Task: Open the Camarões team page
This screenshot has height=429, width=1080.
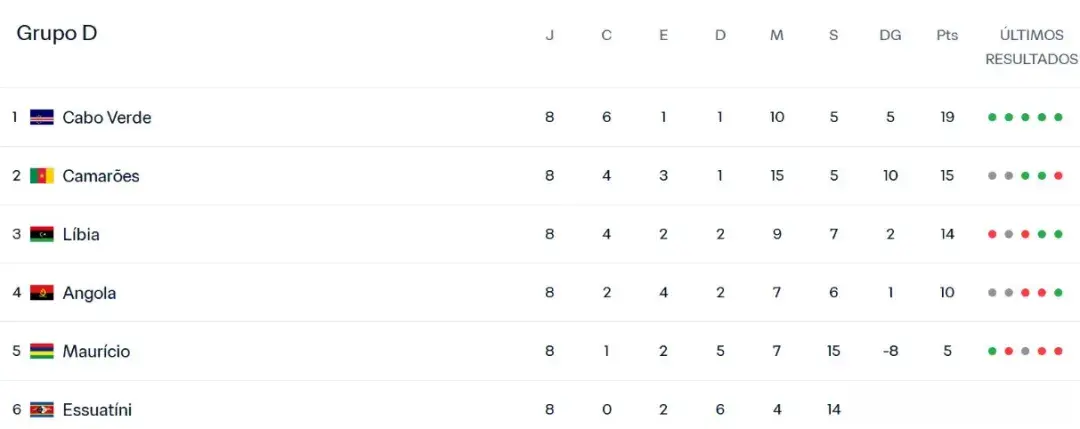Action: (x=101, y=176)
